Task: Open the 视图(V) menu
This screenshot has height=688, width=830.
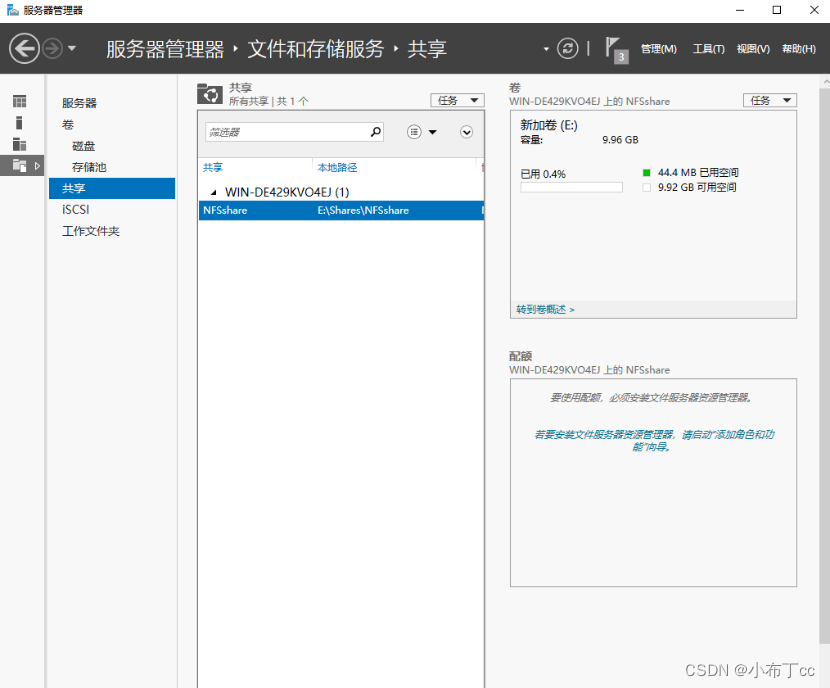Action: coord(753,49)
